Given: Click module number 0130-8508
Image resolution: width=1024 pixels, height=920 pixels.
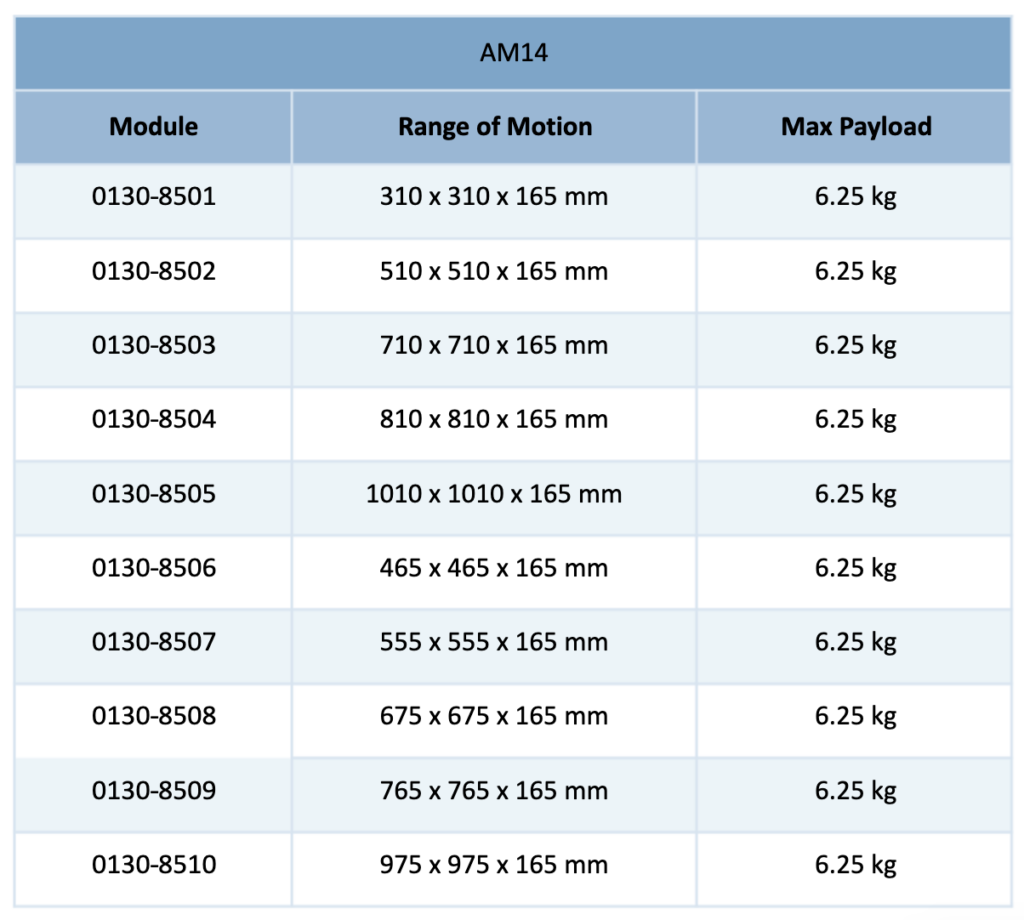Looking at the screenshot, I should [x=153, y=716].
